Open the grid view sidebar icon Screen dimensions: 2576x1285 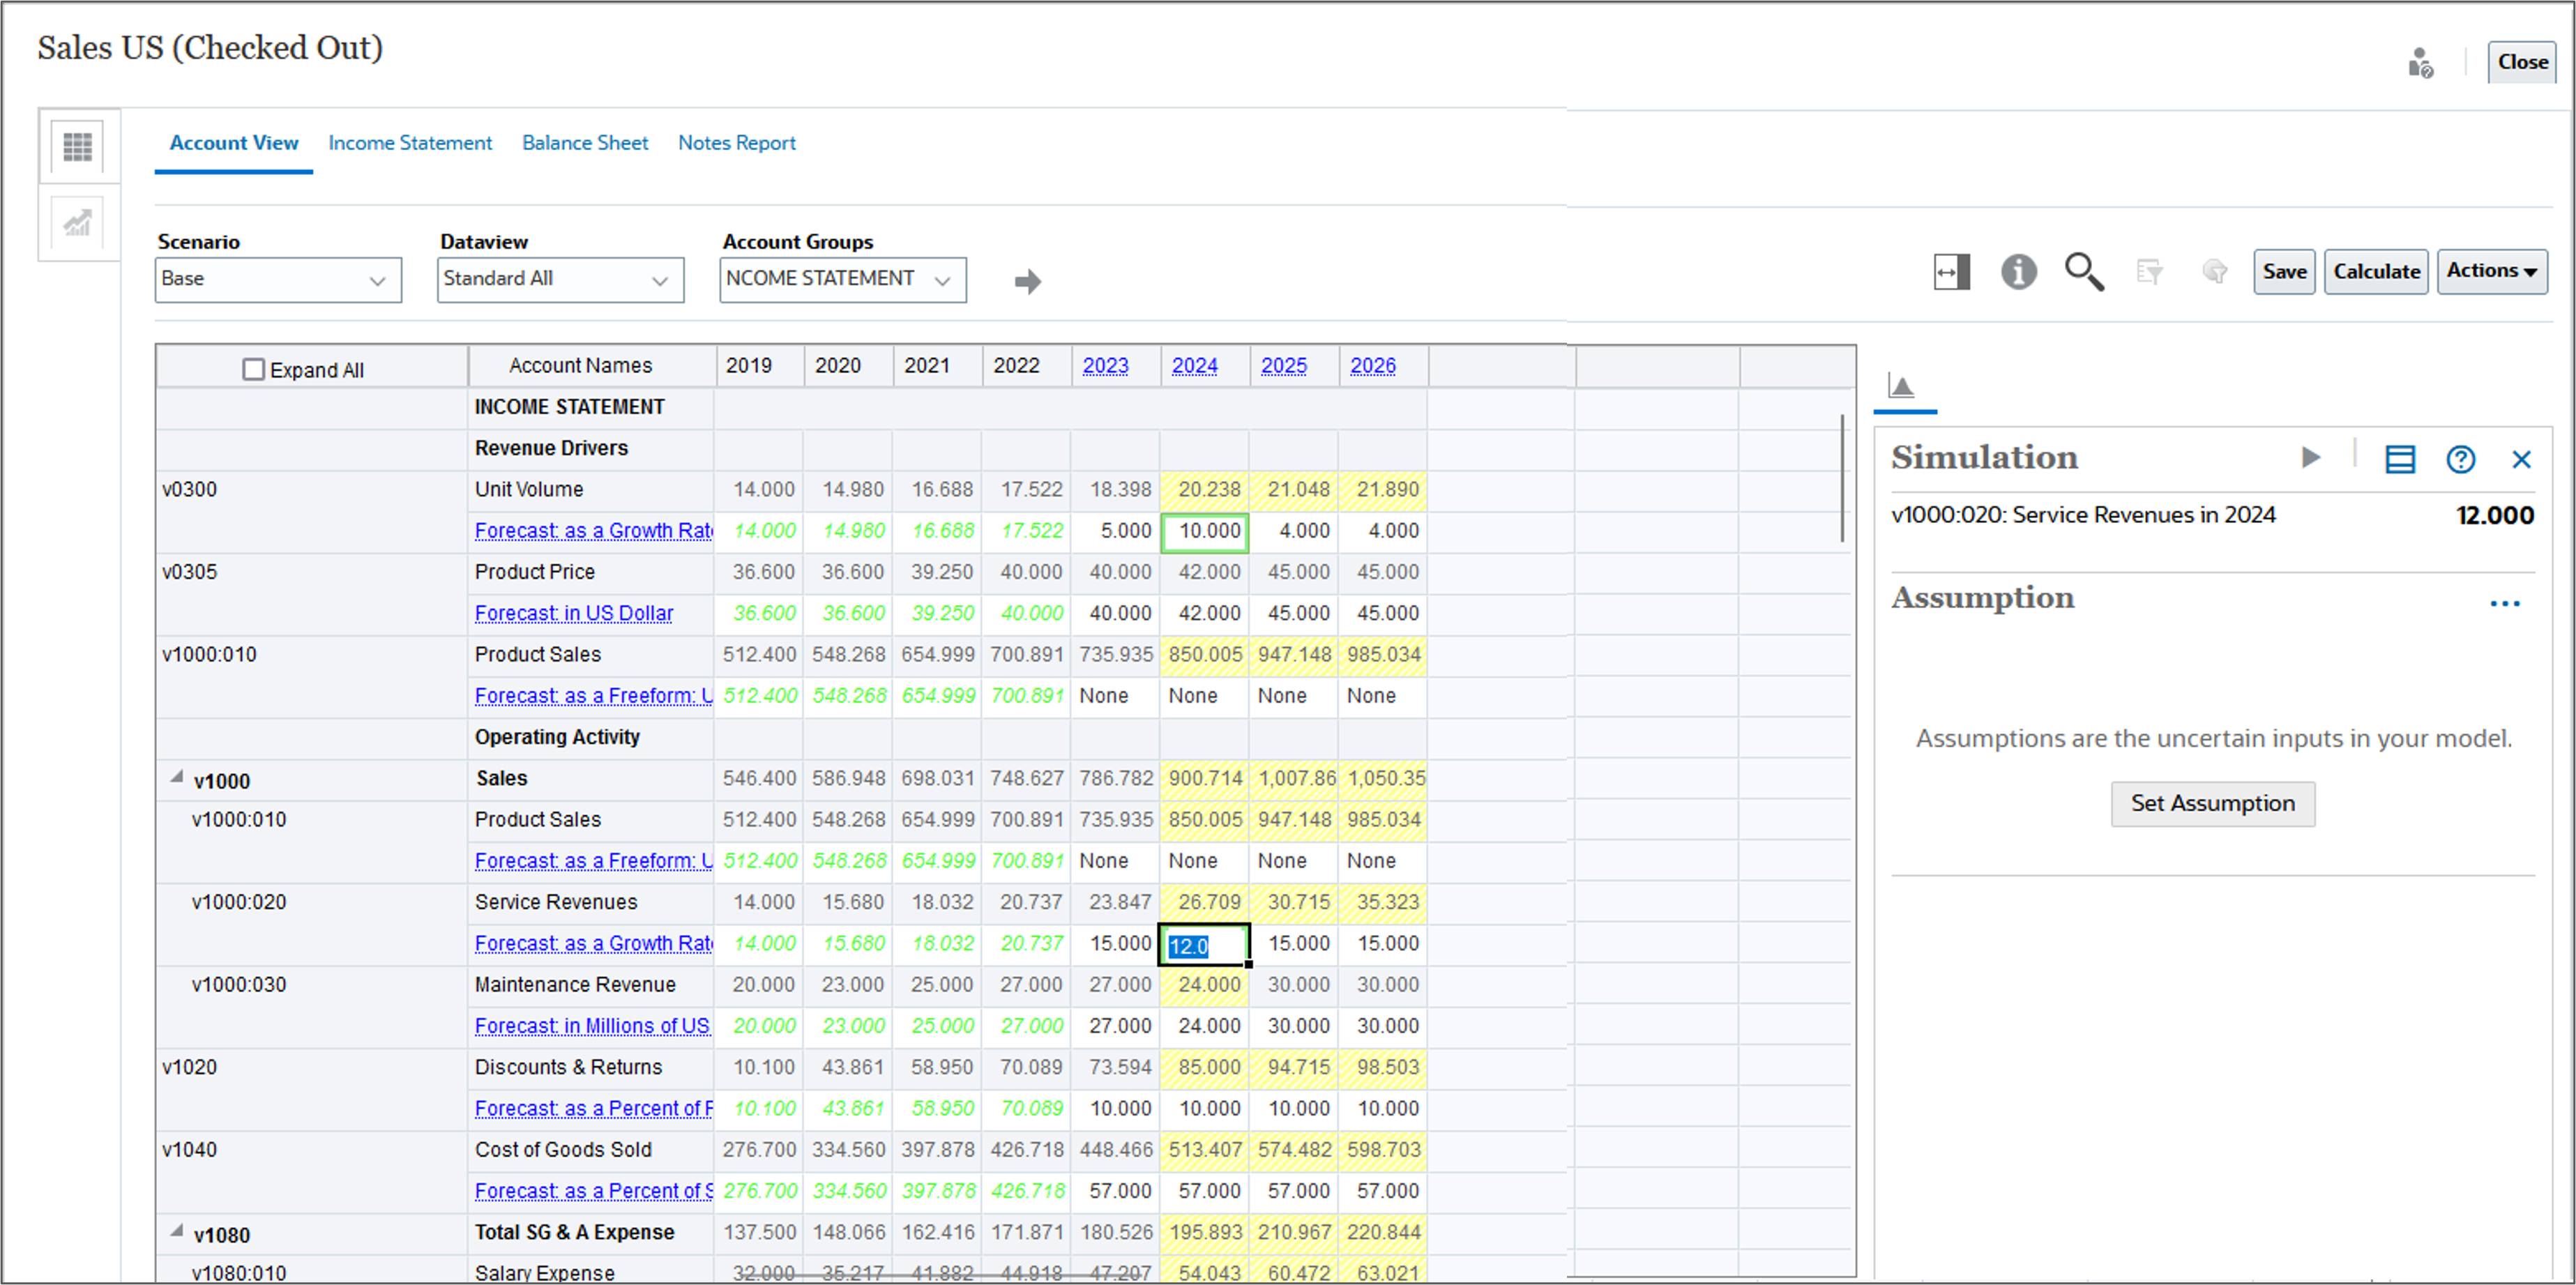78,146
